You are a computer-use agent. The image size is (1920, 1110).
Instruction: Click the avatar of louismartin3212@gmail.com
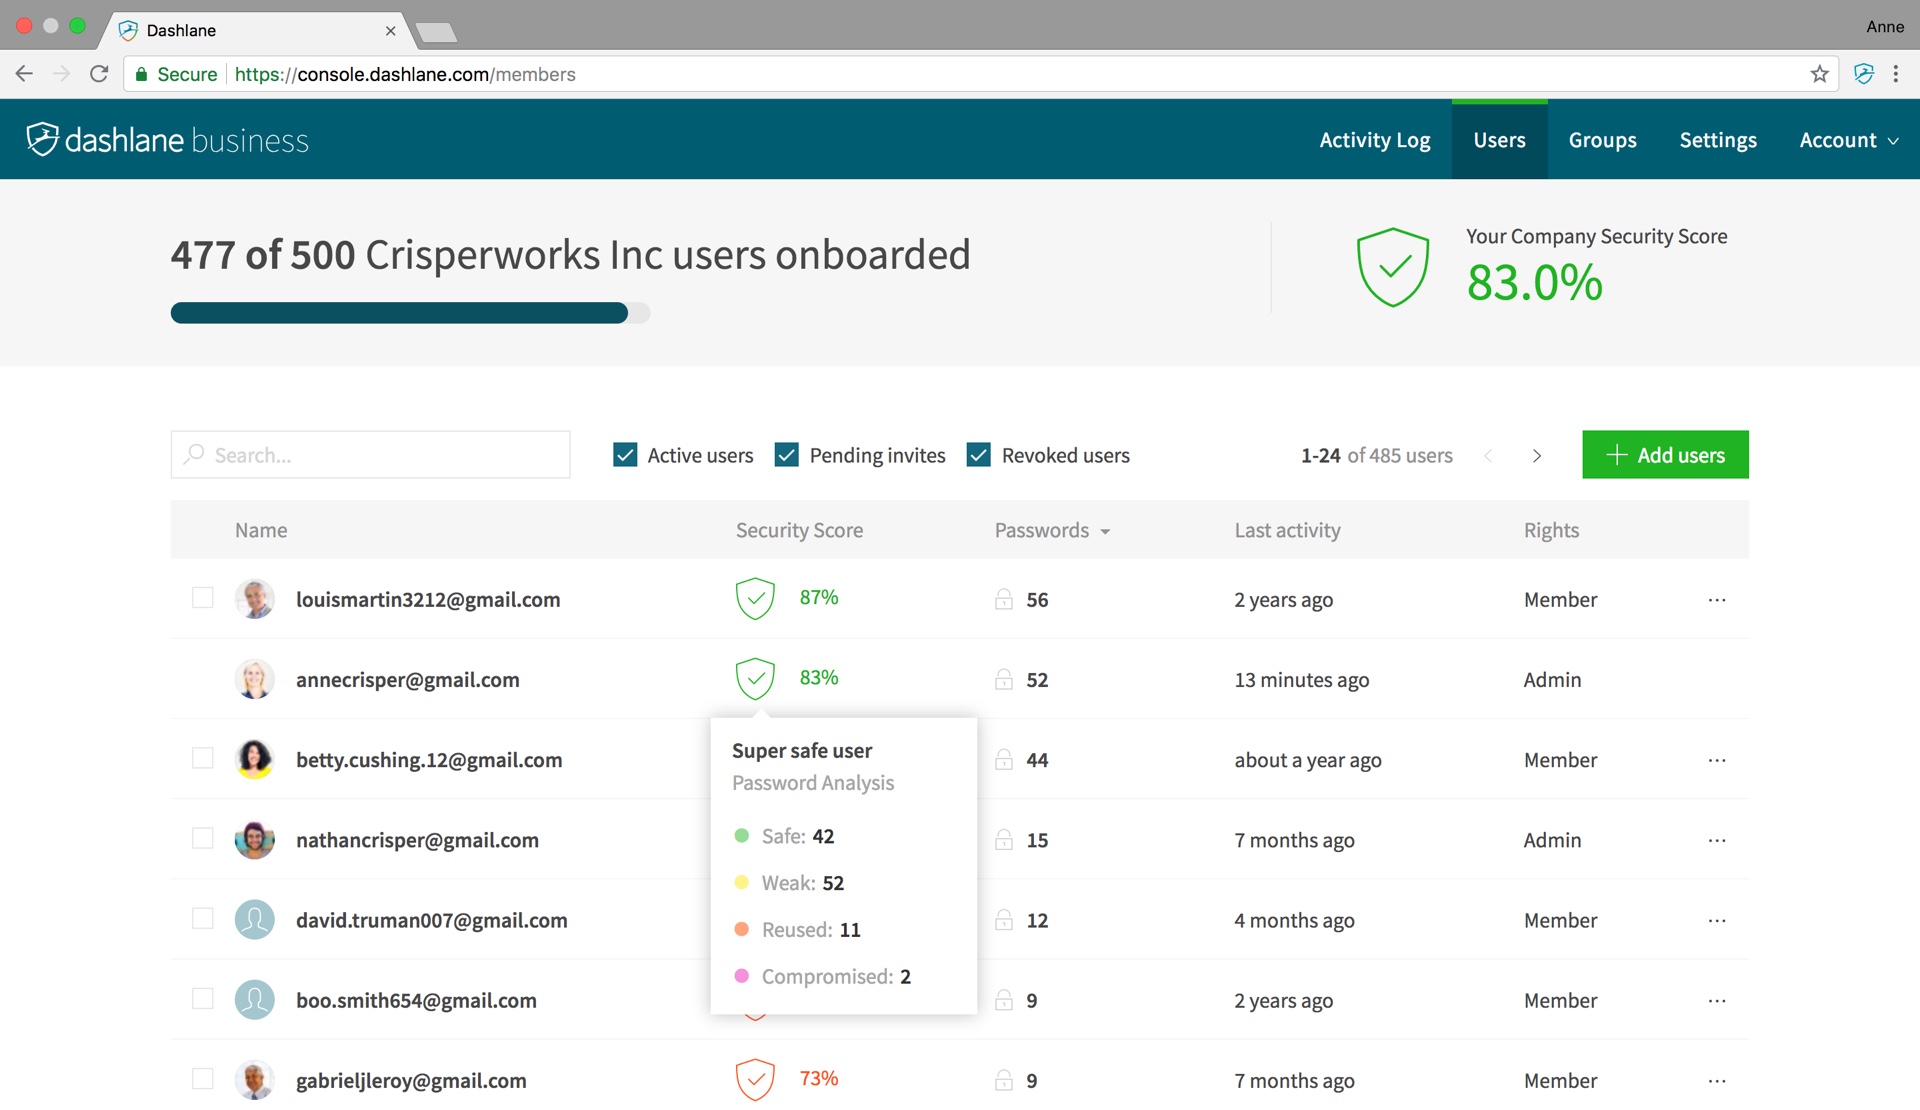coord(254,599)
